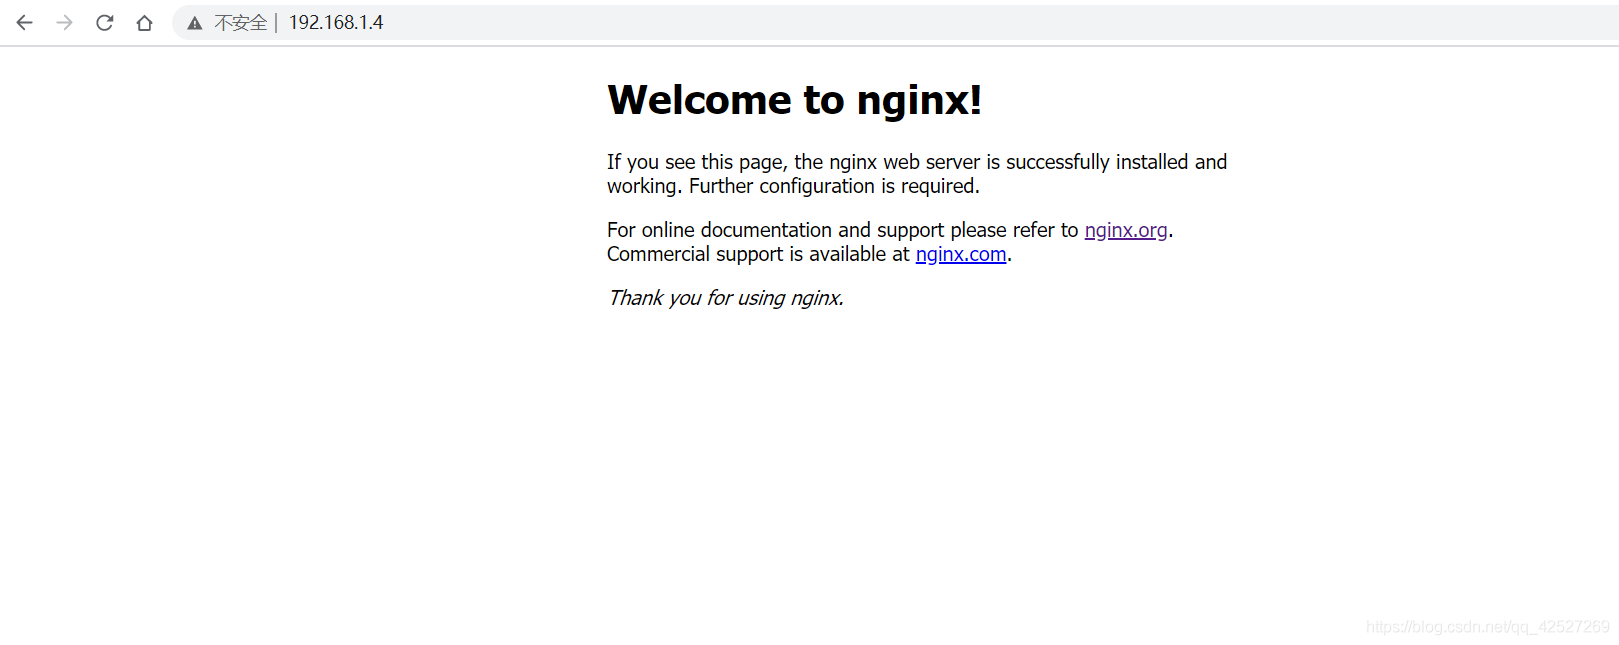Click the paragraph starting 'If you see this page'

(917, 174)
